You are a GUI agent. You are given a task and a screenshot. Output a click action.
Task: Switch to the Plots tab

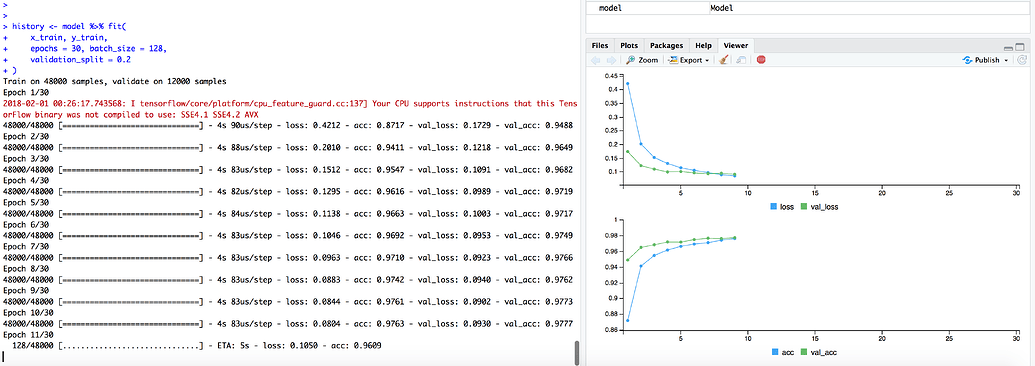pyautogui.click(x=629, y=46)
